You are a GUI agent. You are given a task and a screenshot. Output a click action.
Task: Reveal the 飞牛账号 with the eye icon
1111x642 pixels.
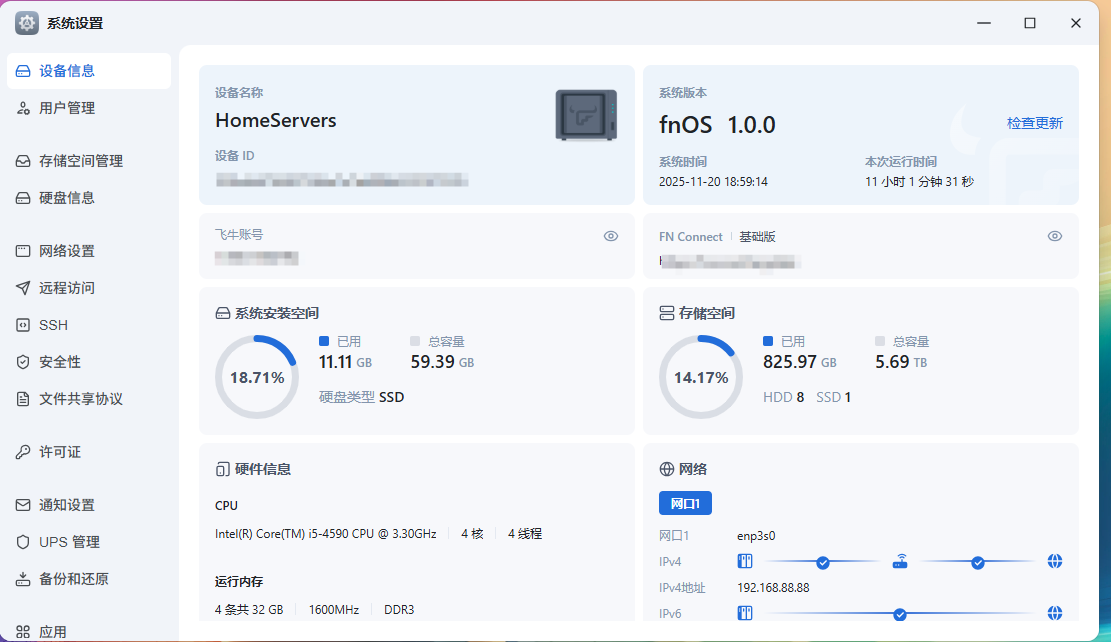[611, 236]
